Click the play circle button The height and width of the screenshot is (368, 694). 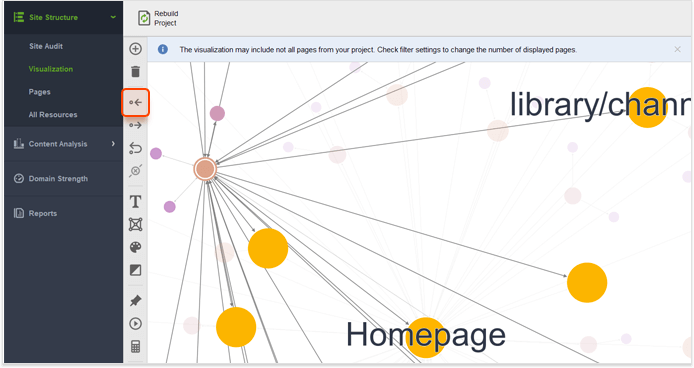[135, 324]
